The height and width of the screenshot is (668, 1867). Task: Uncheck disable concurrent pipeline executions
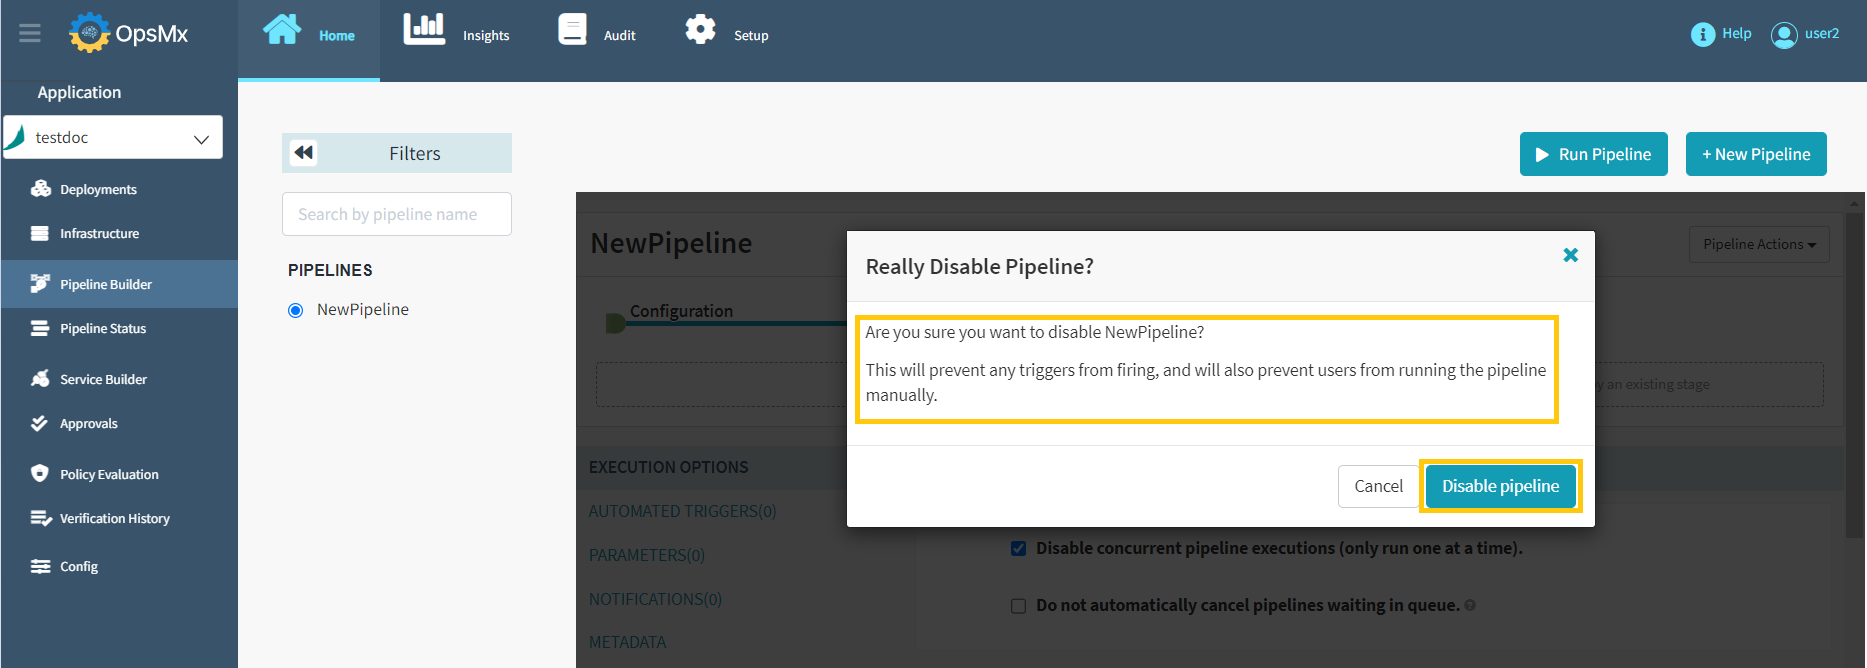point(1018,548)
